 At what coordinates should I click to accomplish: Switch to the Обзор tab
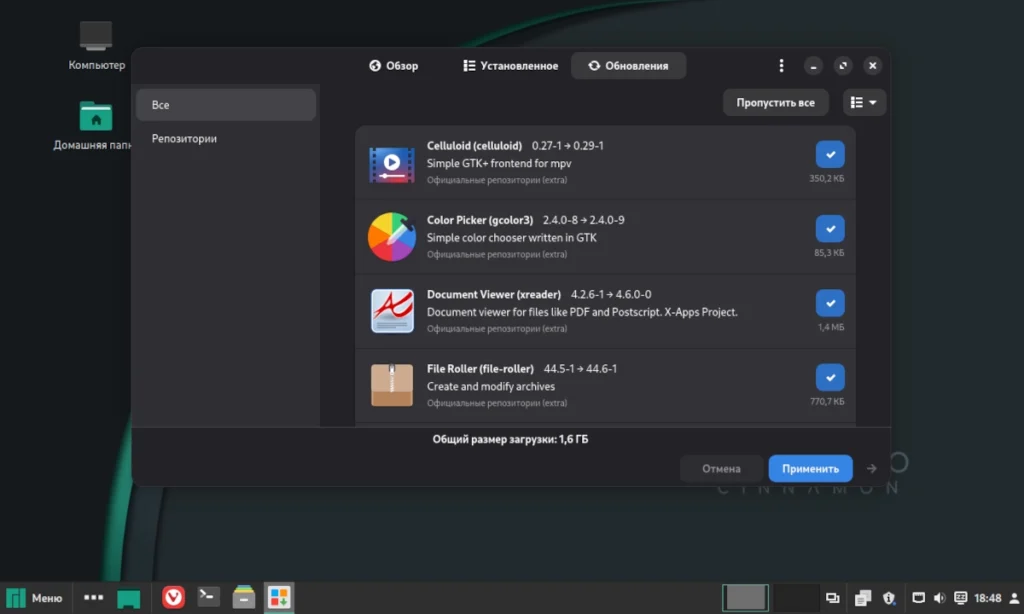click(x=393, y=65)
